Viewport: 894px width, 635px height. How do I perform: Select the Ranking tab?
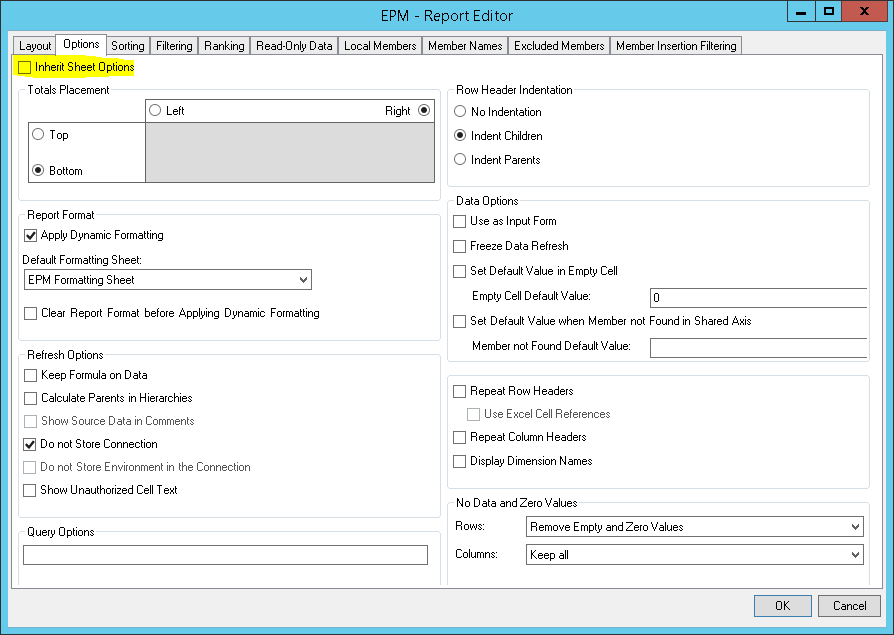(224, 45)
